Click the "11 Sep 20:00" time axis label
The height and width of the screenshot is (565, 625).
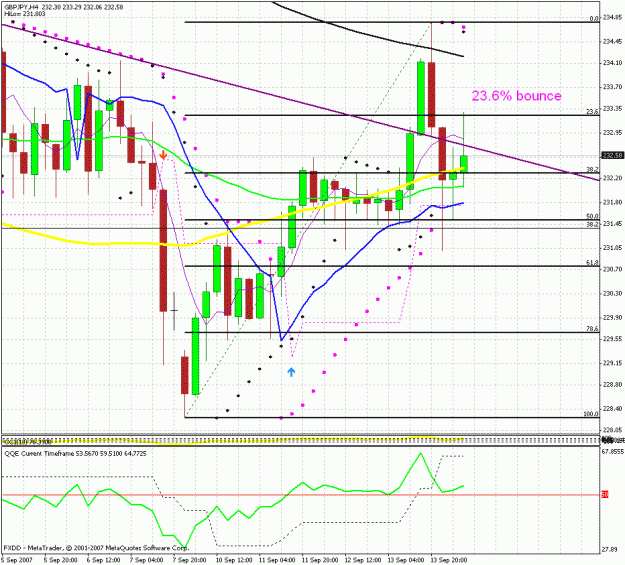pos(320,560)
